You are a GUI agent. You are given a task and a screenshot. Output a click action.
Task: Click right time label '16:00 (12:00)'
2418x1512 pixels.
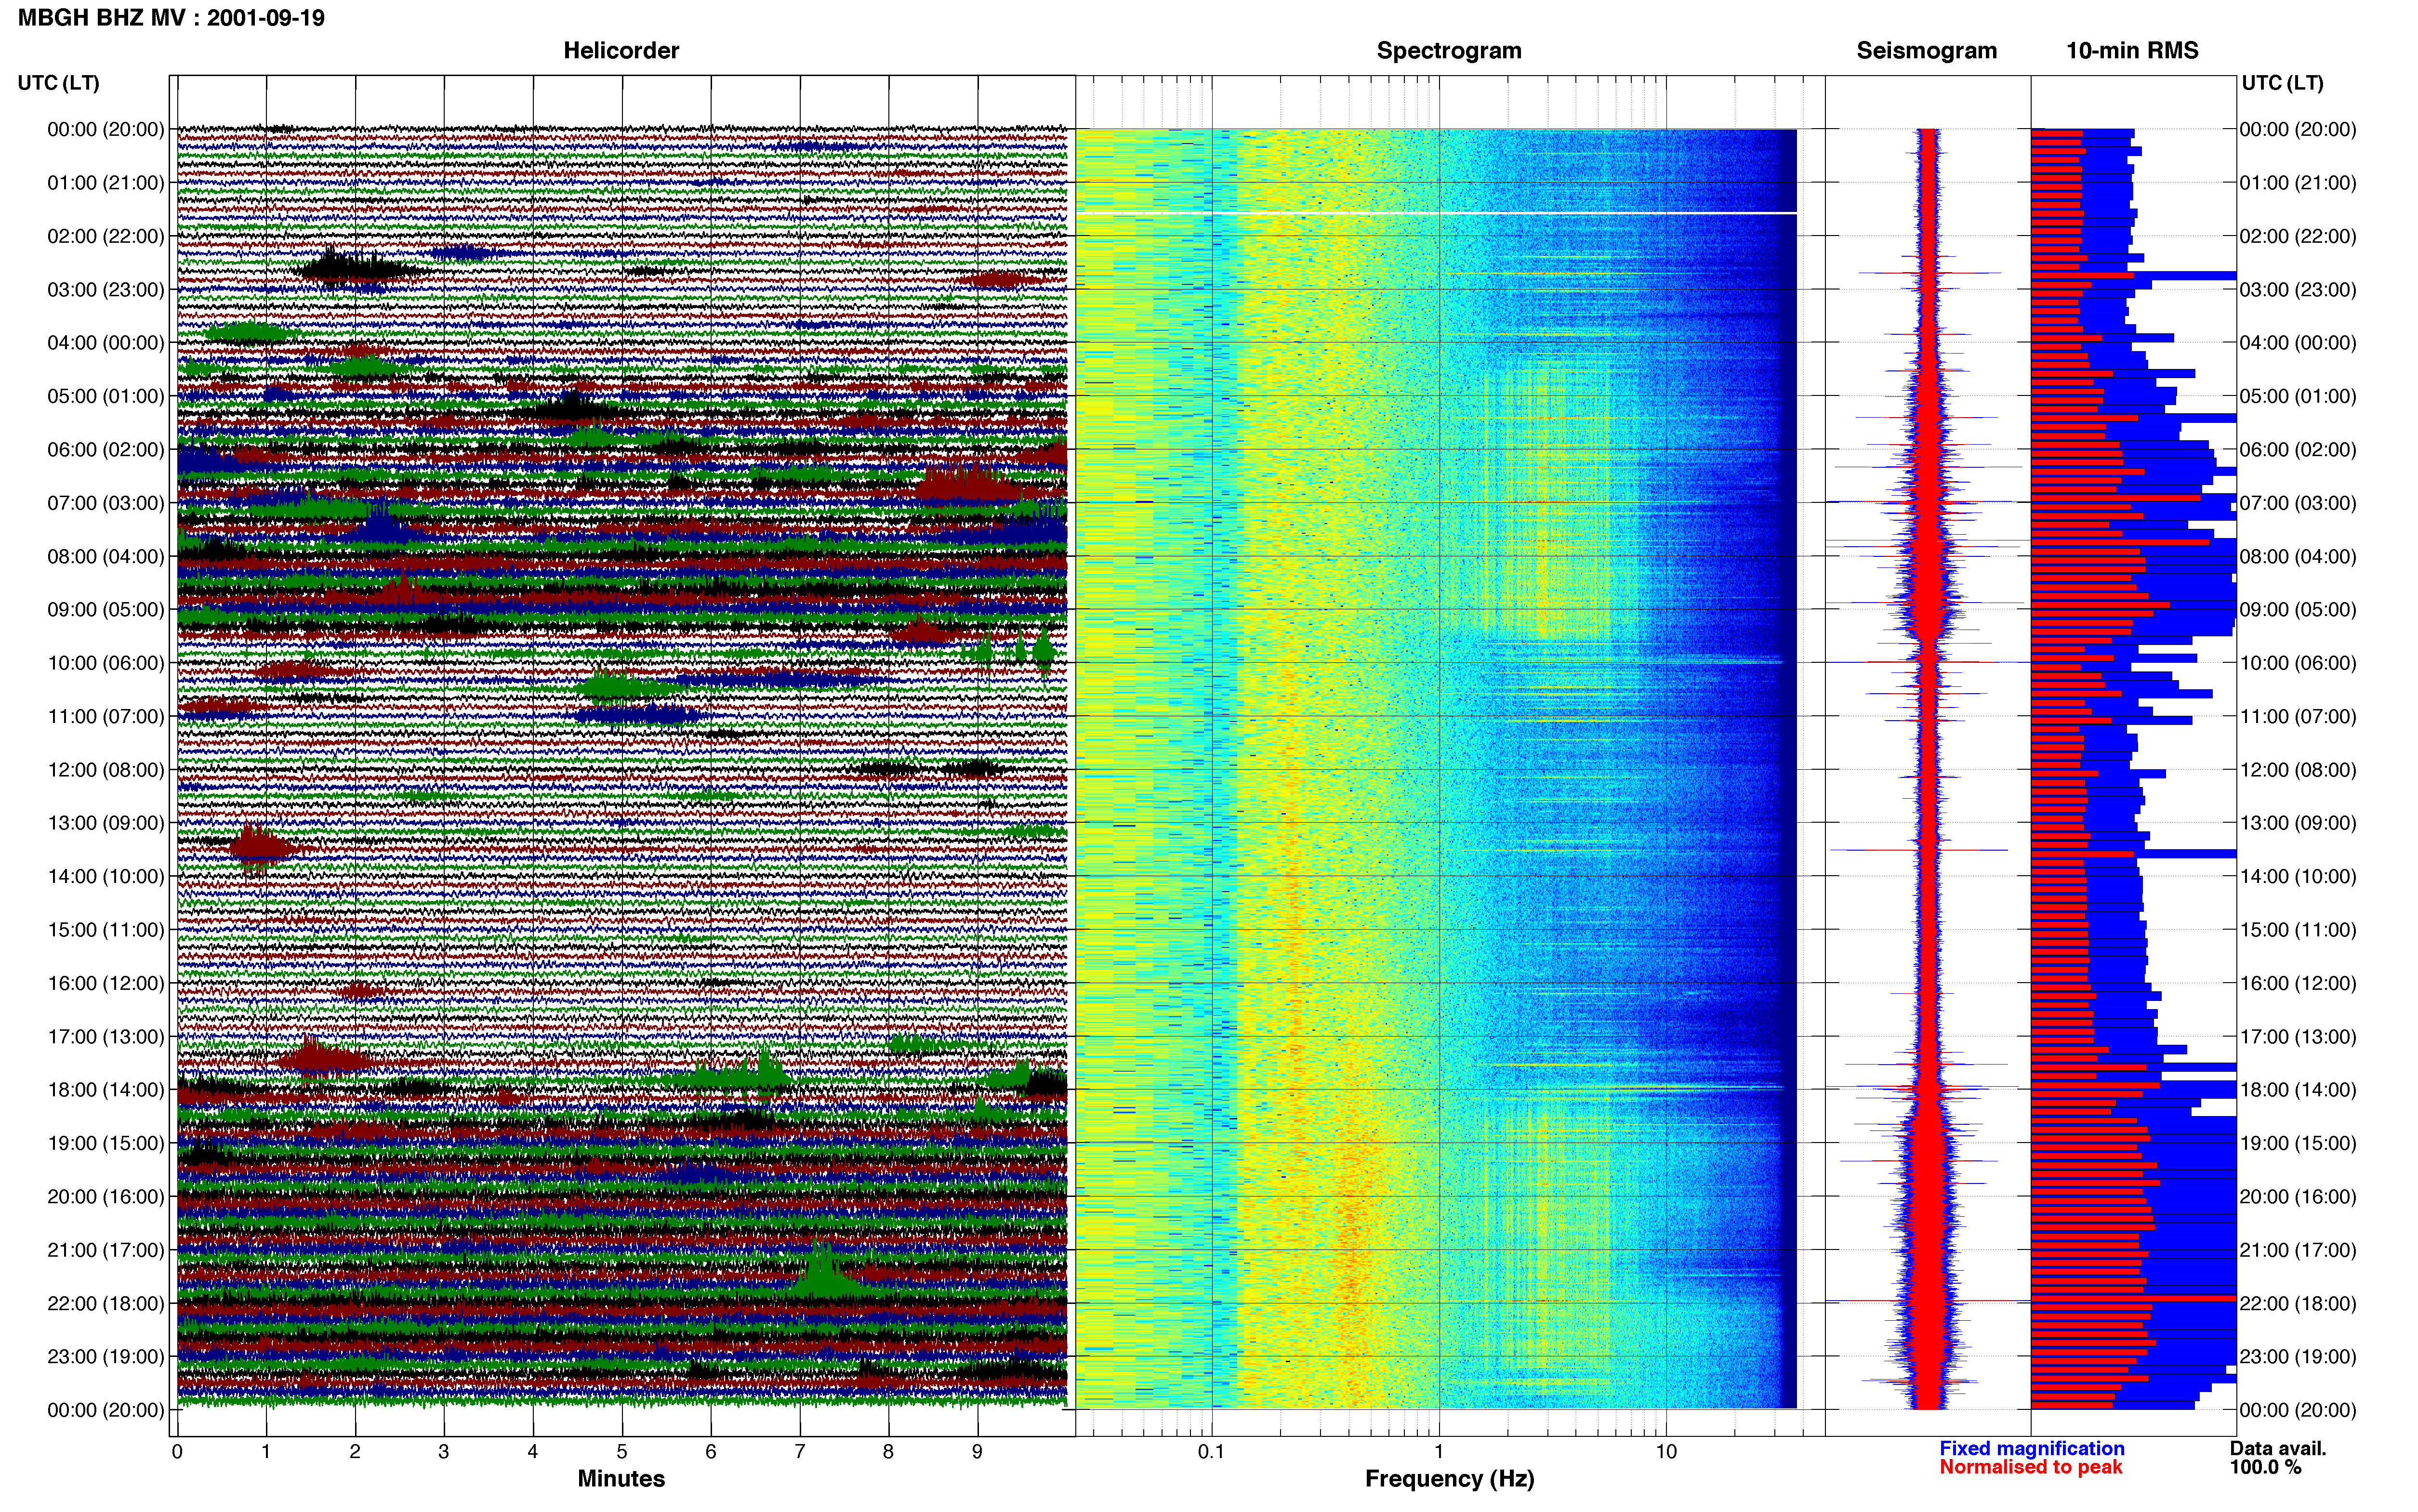[2298, 984]
